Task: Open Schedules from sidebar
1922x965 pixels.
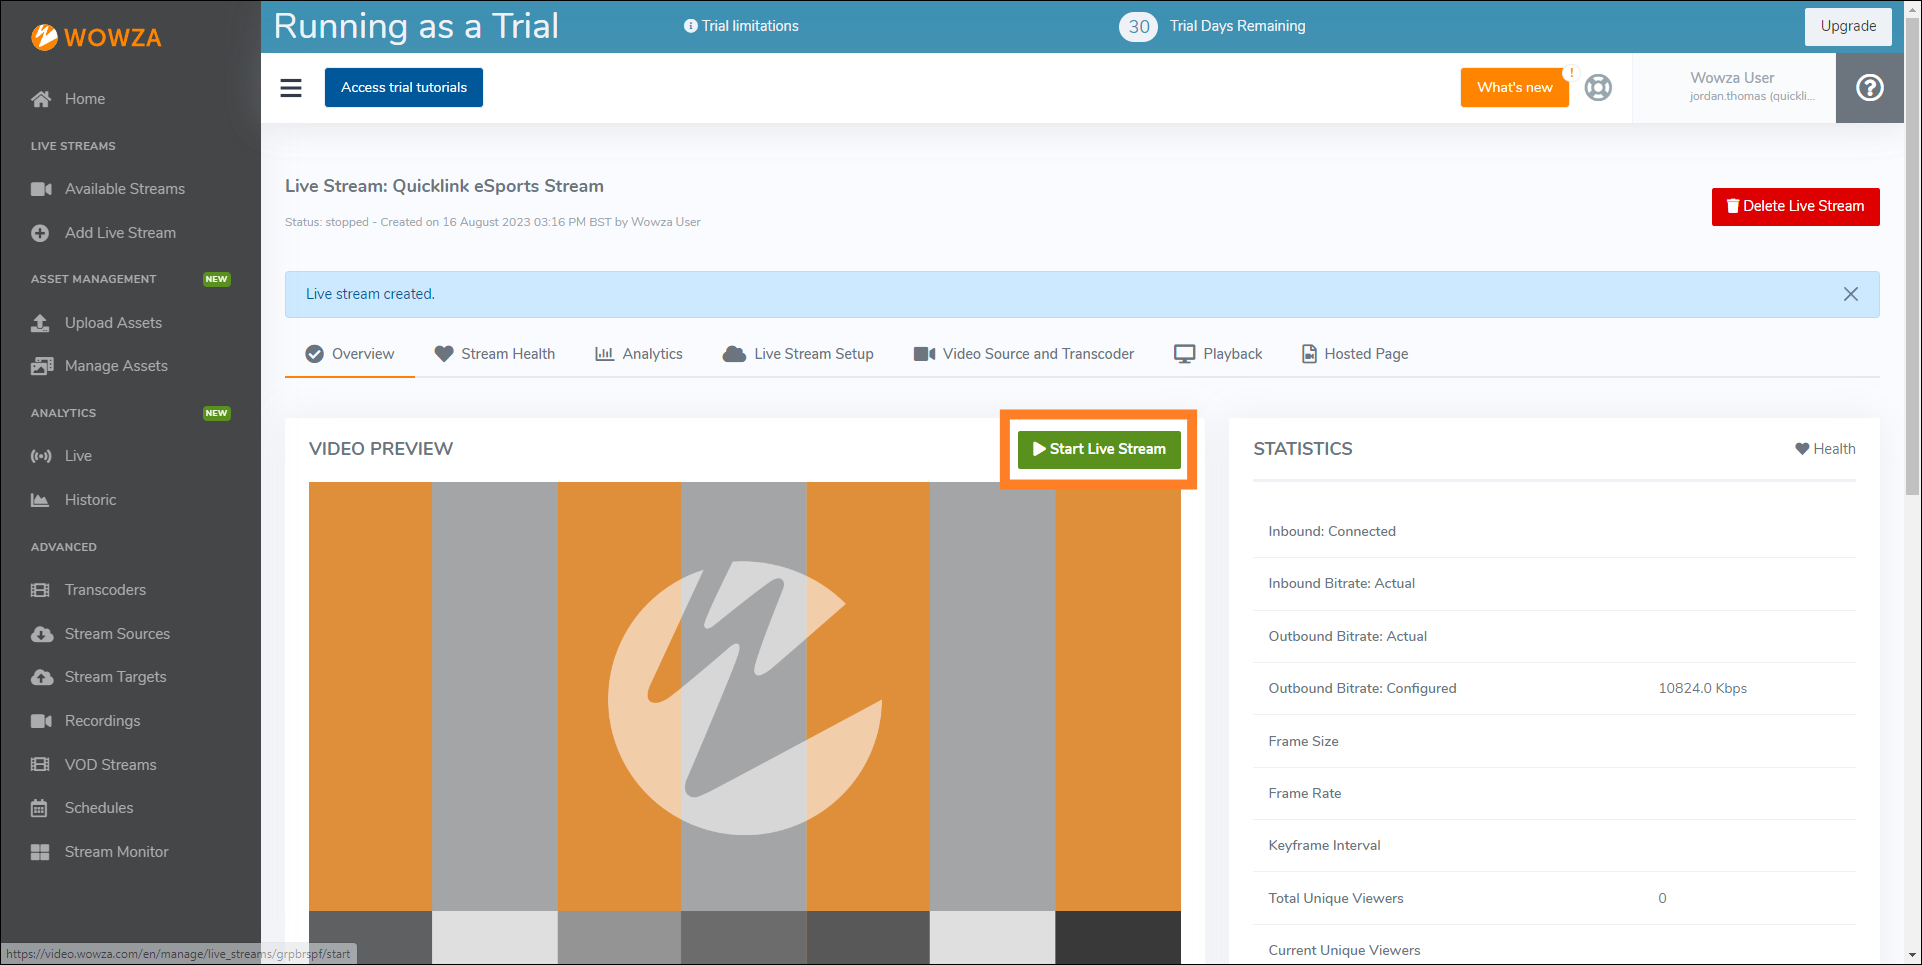Action: (98, 808)
